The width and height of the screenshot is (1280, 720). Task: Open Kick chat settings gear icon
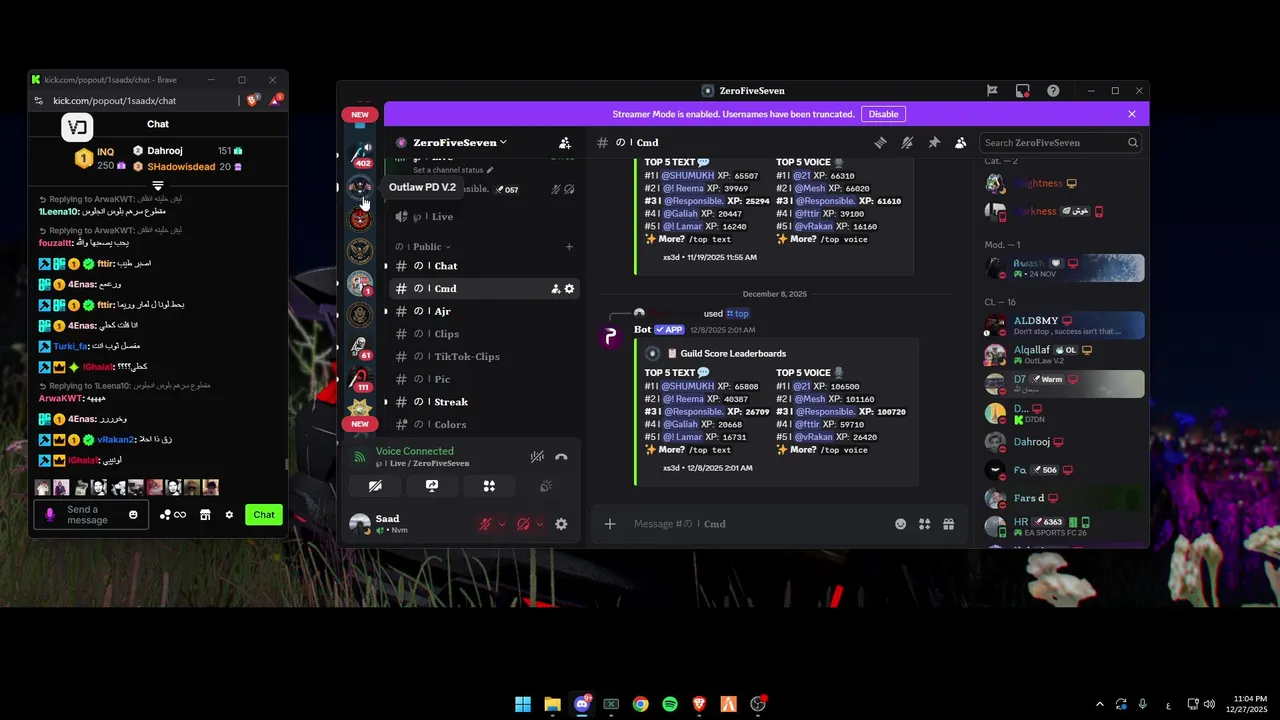pyautogui.click(x=229, y=515)
